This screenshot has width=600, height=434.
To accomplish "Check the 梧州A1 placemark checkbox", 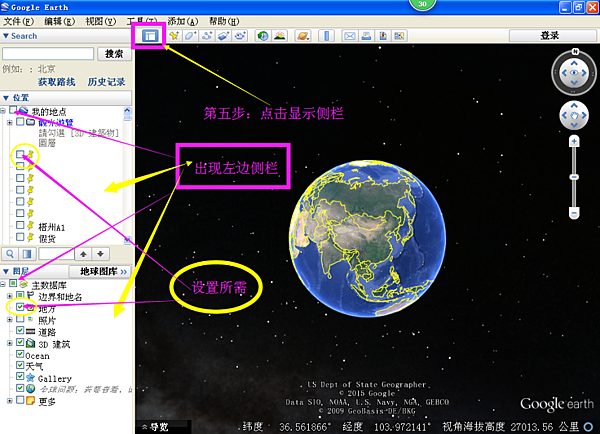I will click(x=20, y=225).
